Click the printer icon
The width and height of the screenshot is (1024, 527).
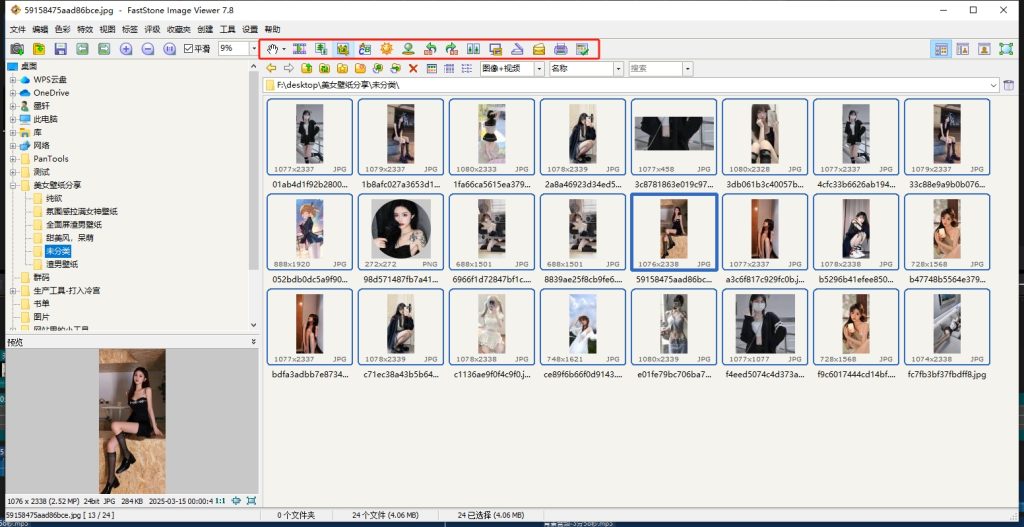pyautogui.click(x=560, y=48)
